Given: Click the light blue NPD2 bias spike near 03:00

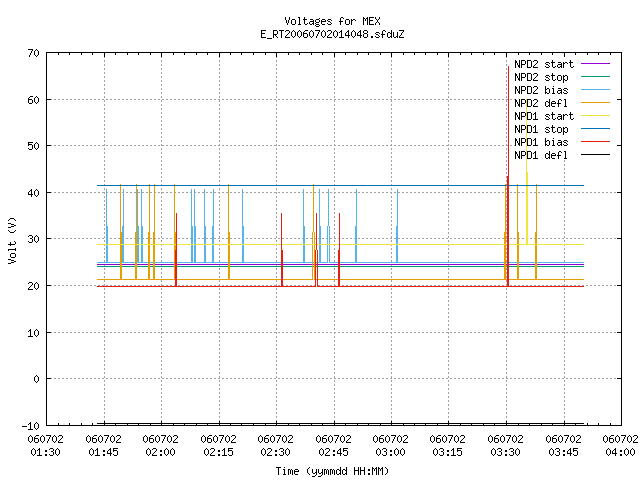Looking at the screenshot, I should [397, 226].
